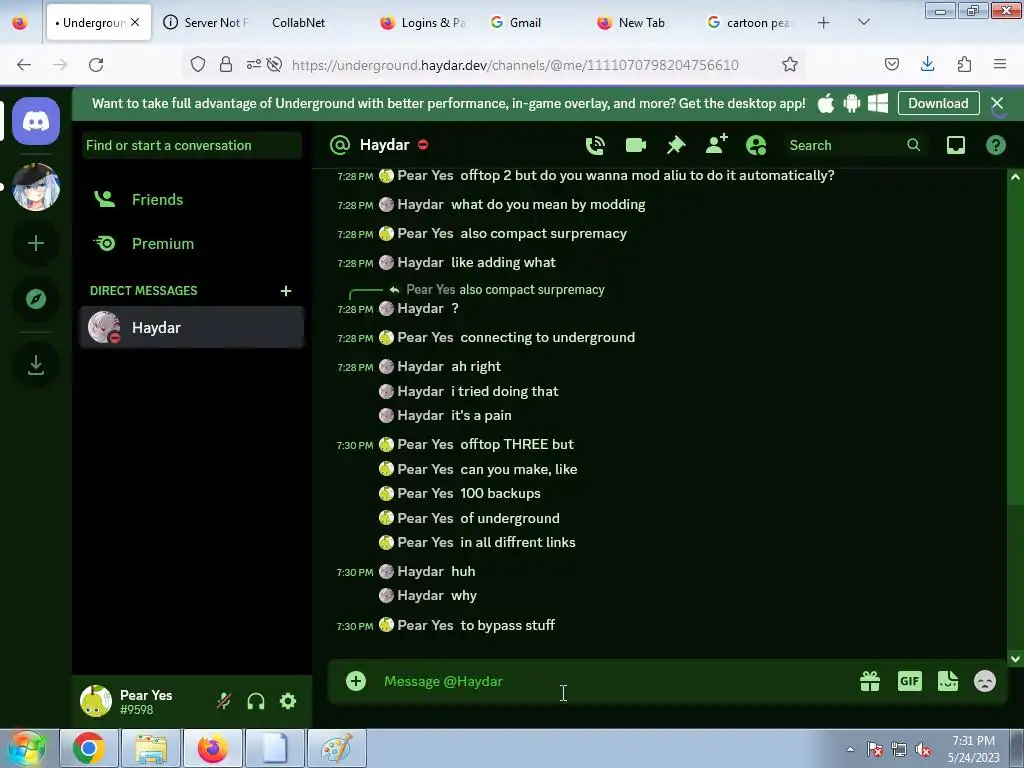
Task: Start a voice call with Haydar
Action: 595,145
